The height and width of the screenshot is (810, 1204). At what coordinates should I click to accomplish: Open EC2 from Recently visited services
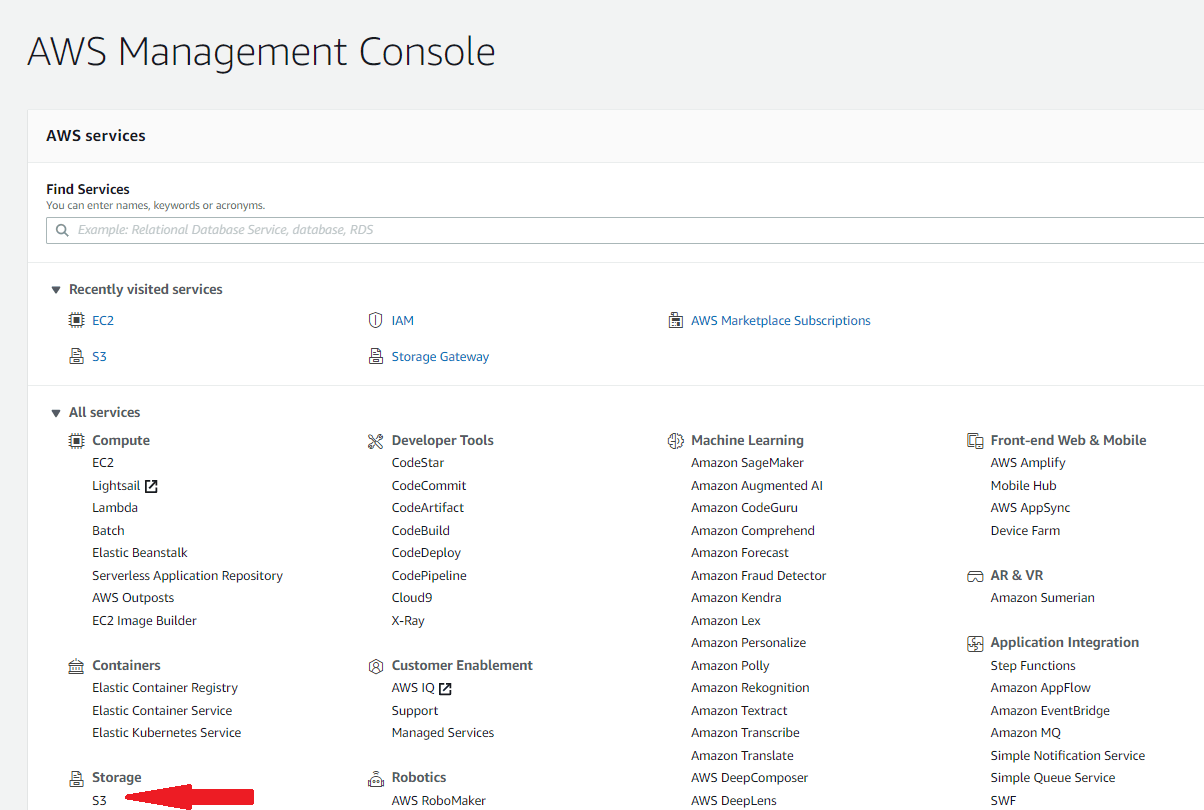point(103,321)
